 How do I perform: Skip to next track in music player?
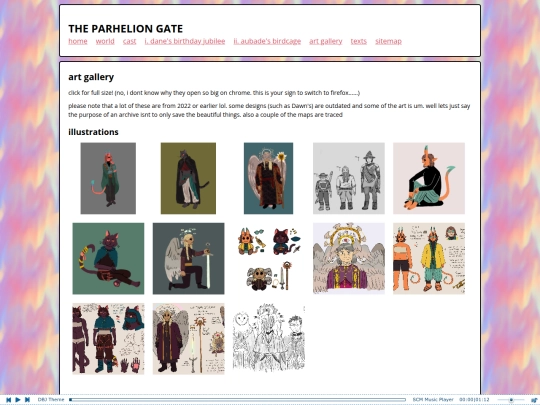pos(27,399)
